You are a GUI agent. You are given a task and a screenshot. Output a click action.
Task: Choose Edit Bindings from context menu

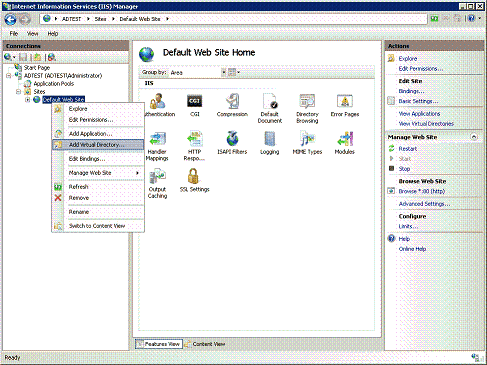pos(98,159)
